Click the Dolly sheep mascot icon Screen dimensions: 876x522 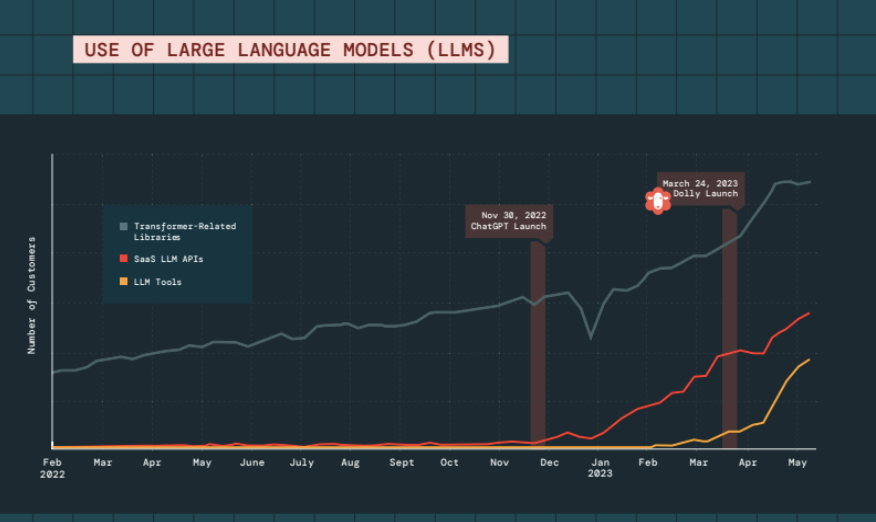pos(658,201)
